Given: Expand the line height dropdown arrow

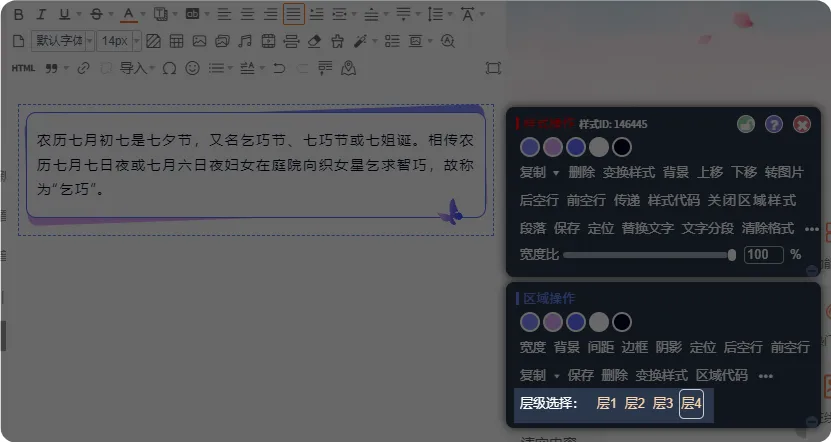Looking at the screenshot, I should coord(450,14).
